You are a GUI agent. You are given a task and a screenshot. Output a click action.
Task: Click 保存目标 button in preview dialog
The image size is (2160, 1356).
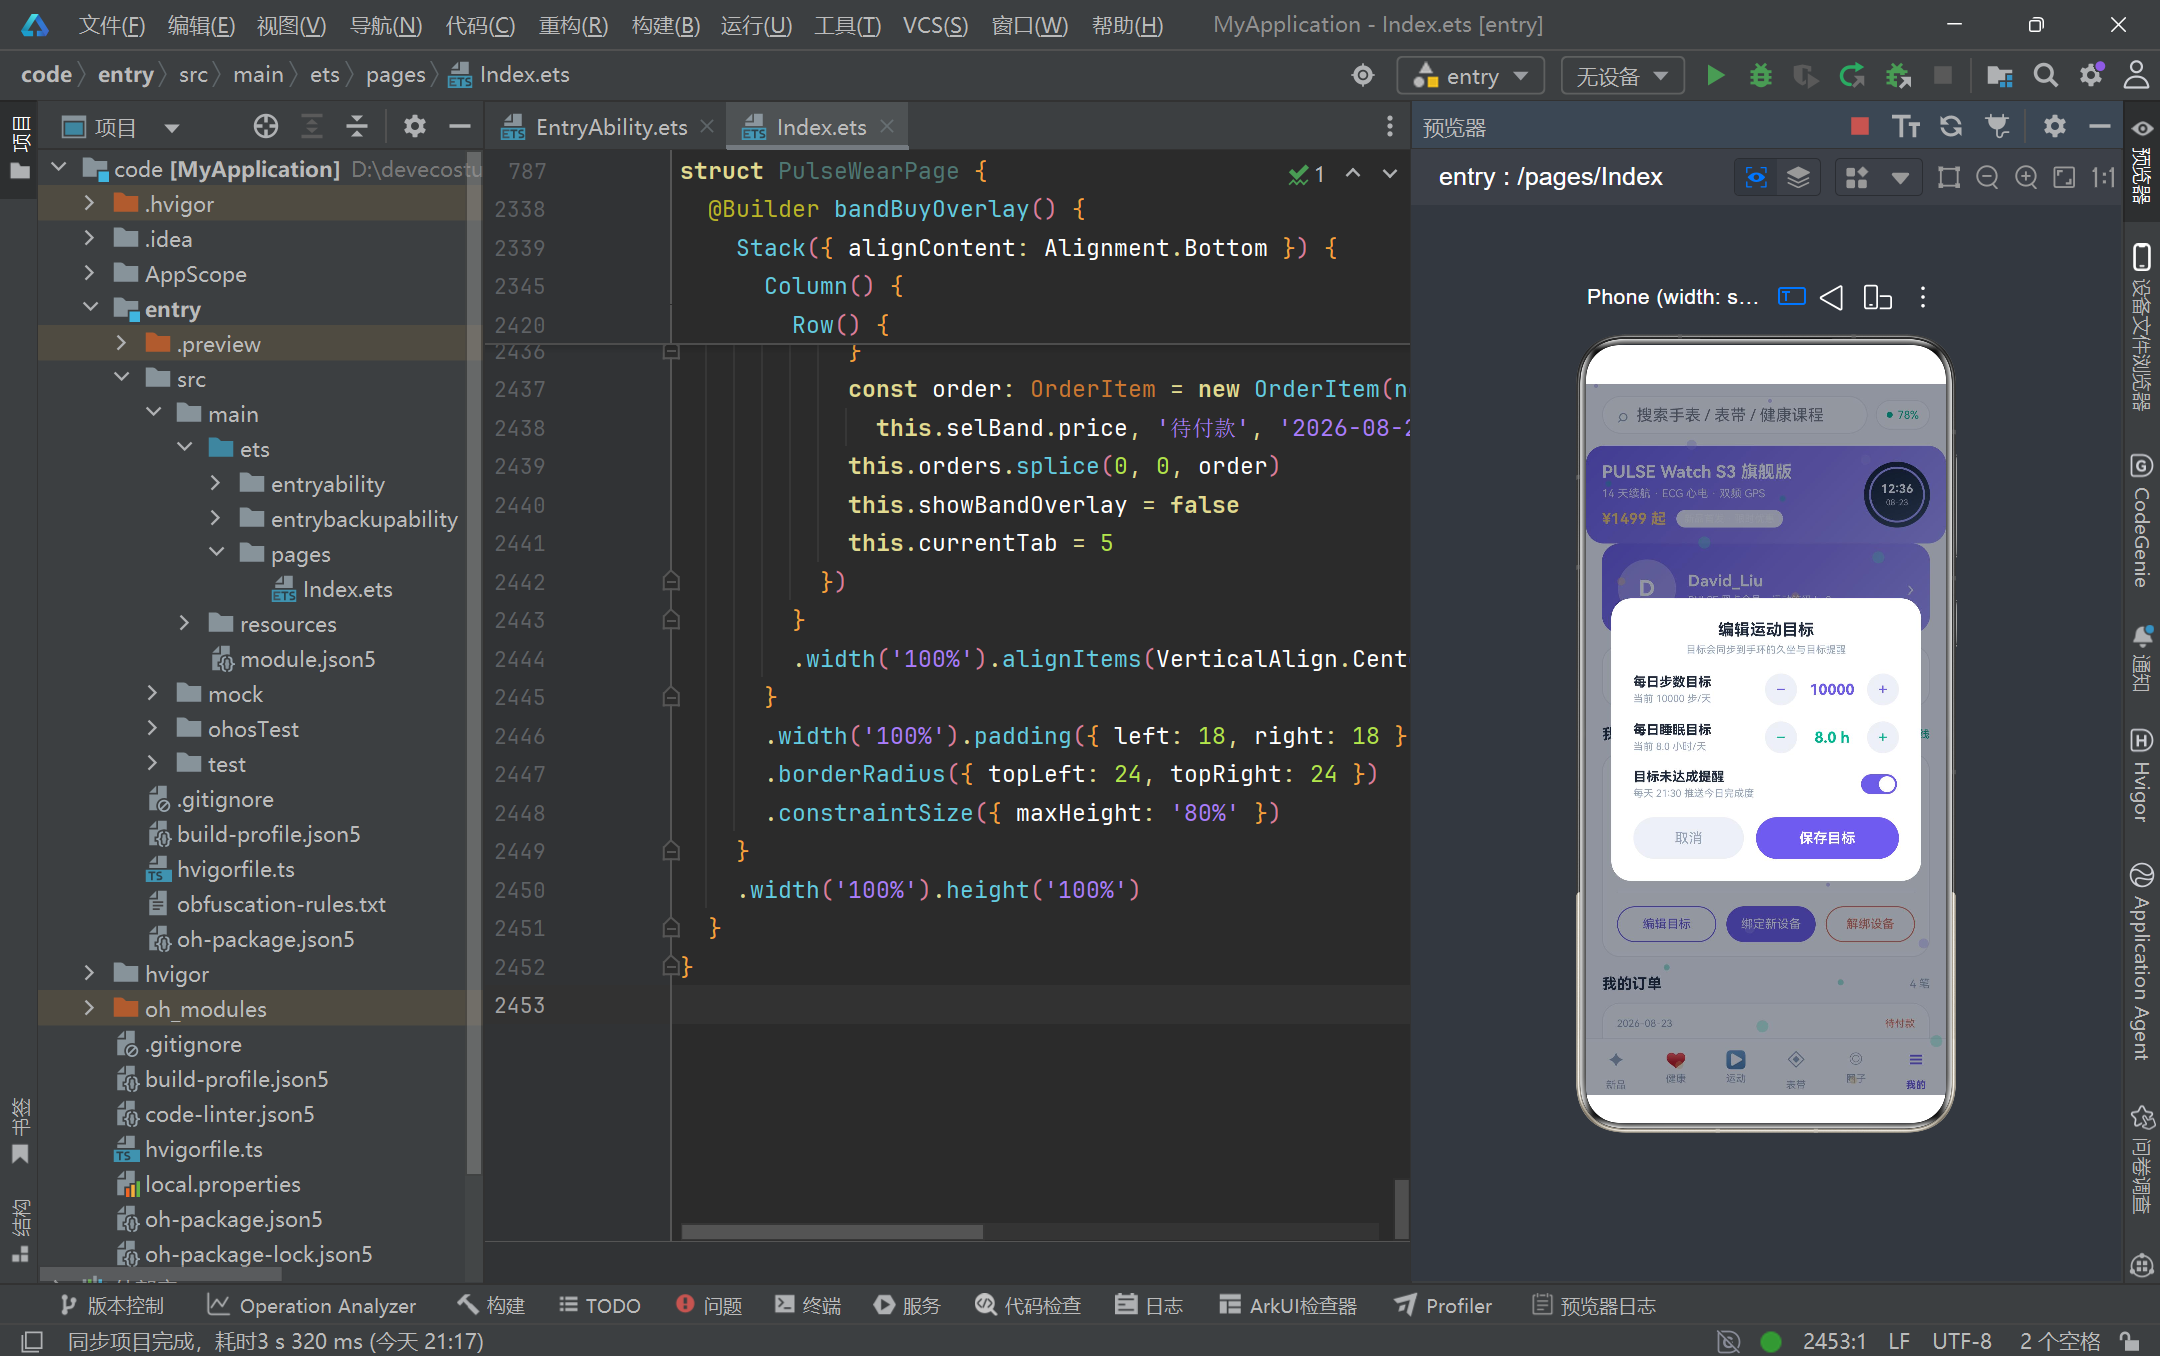[1827, 838]
